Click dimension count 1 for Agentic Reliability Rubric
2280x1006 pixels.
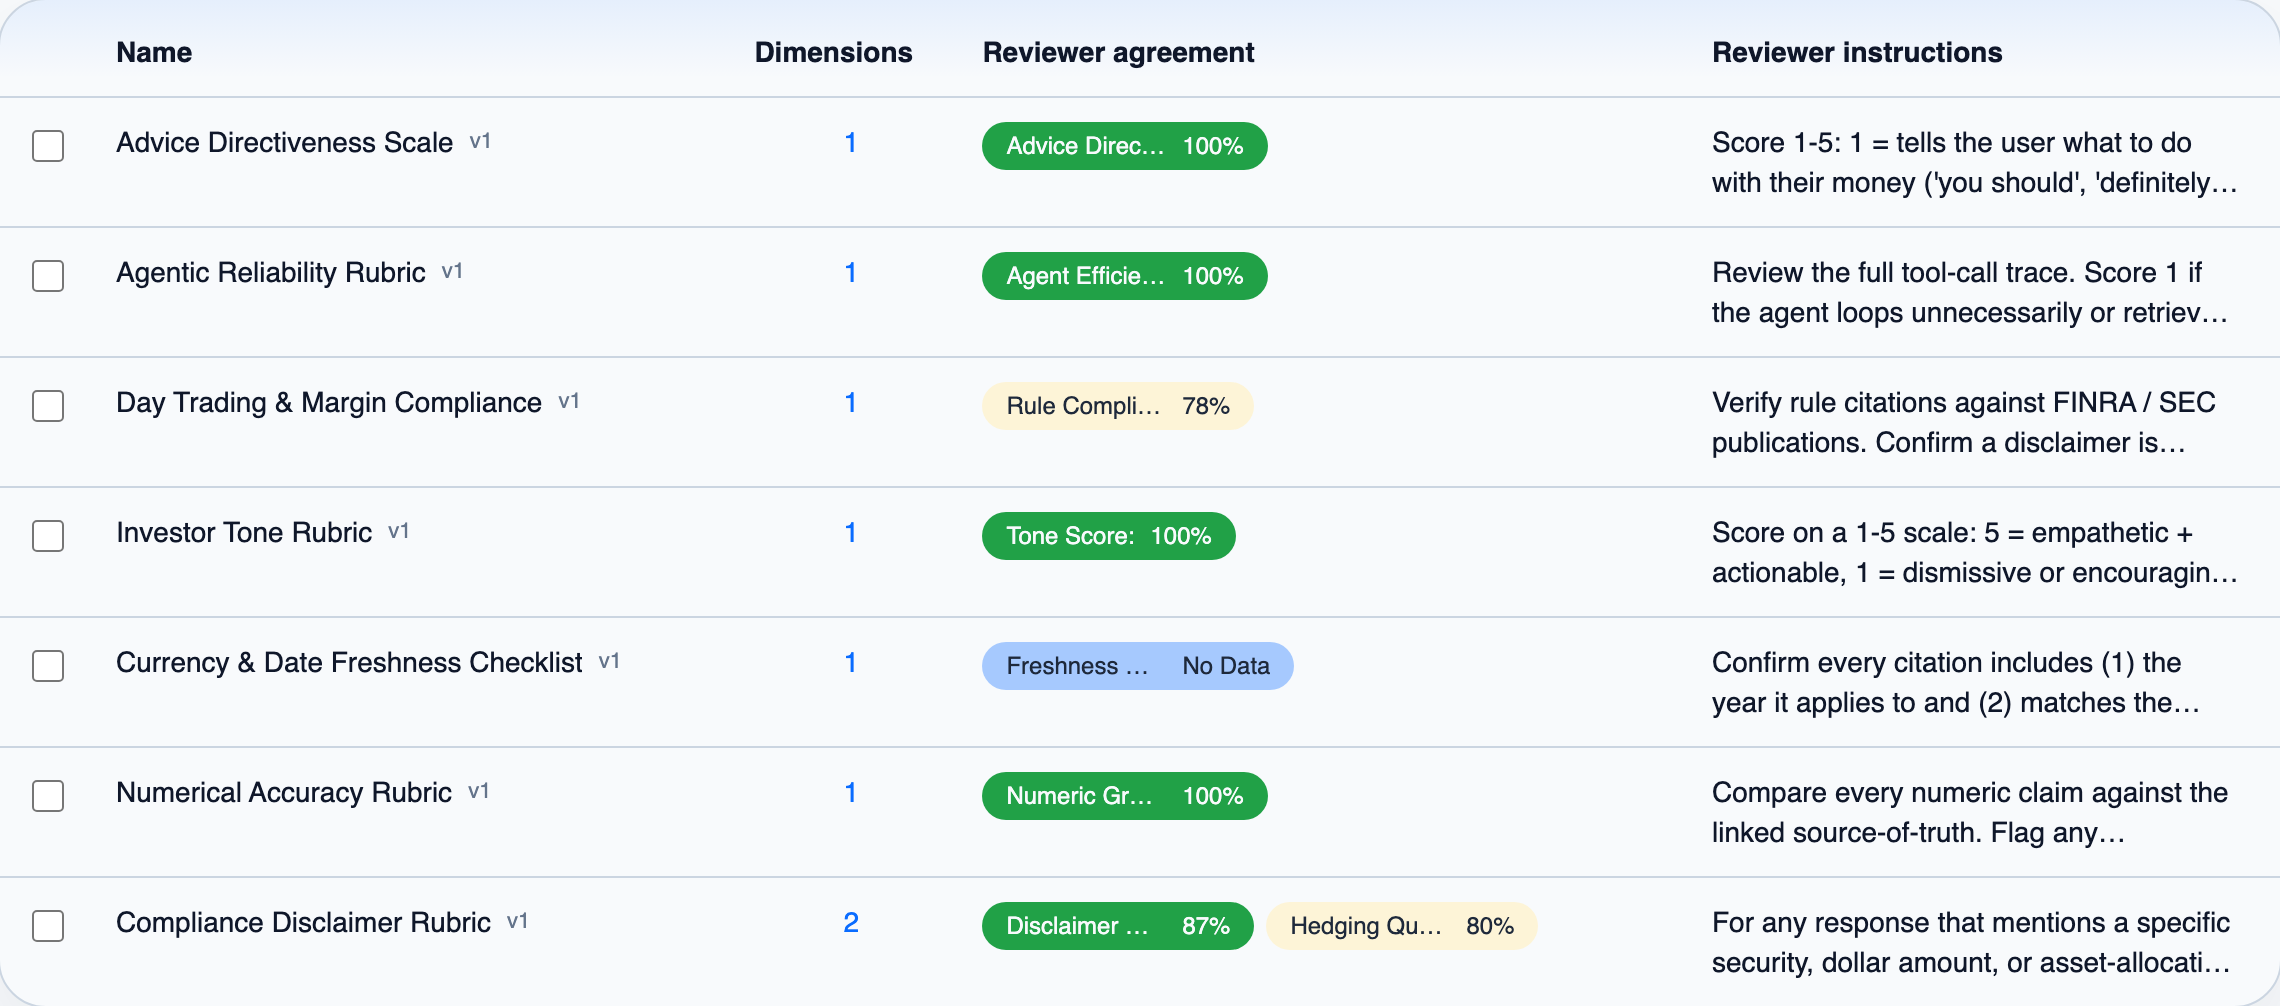(851, 273)
